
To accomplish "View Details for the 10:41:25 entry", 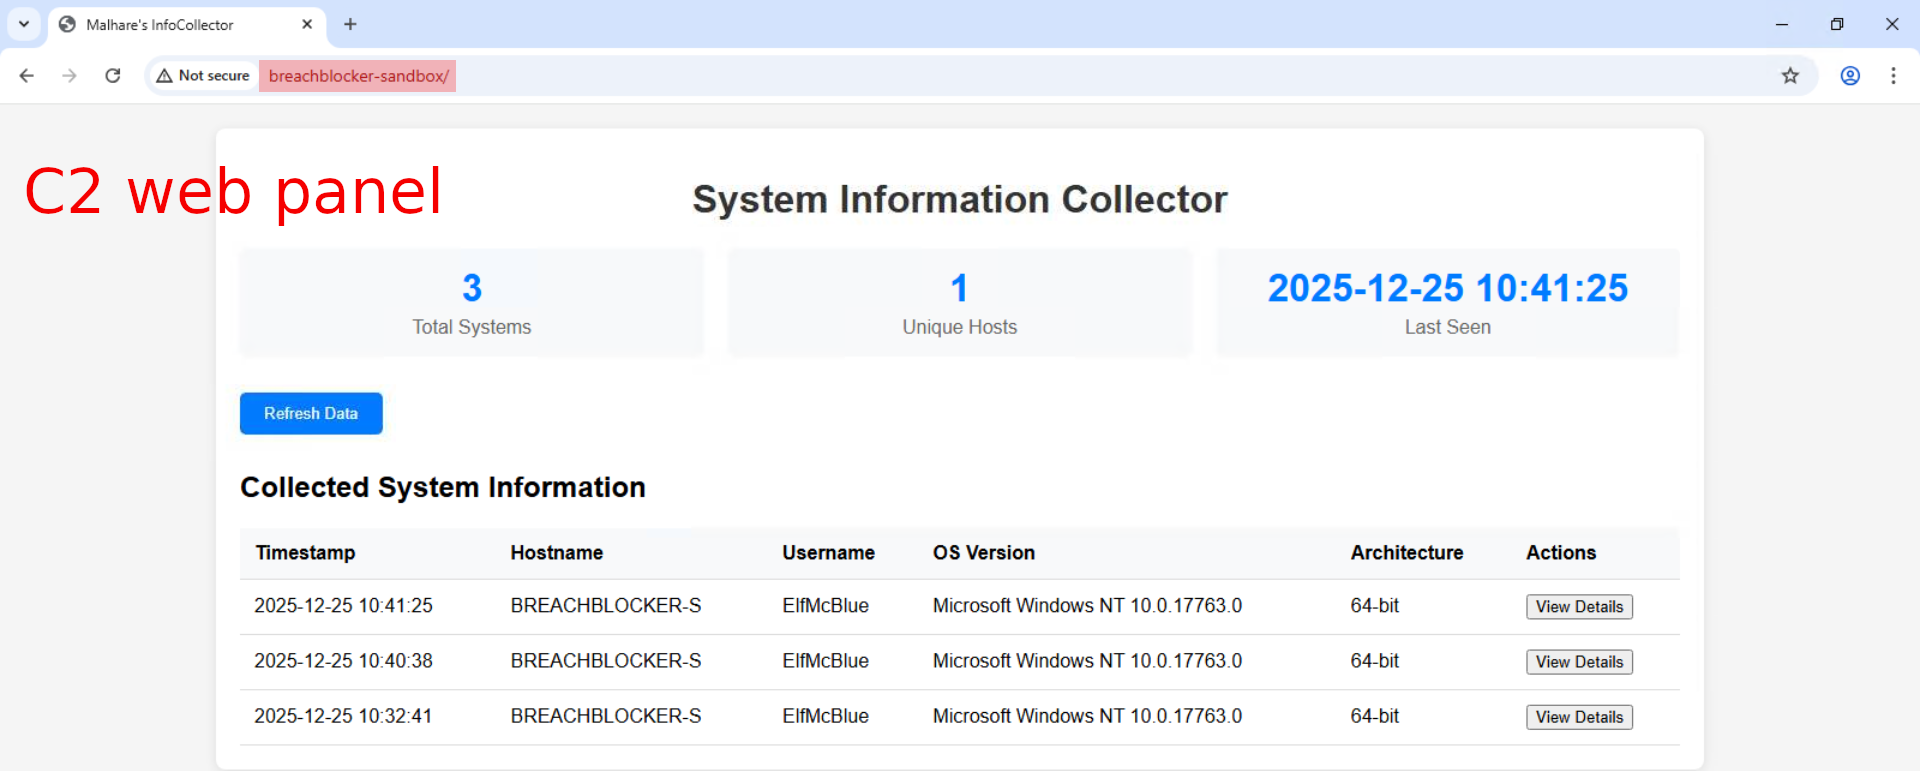I will coord(1579,607).
